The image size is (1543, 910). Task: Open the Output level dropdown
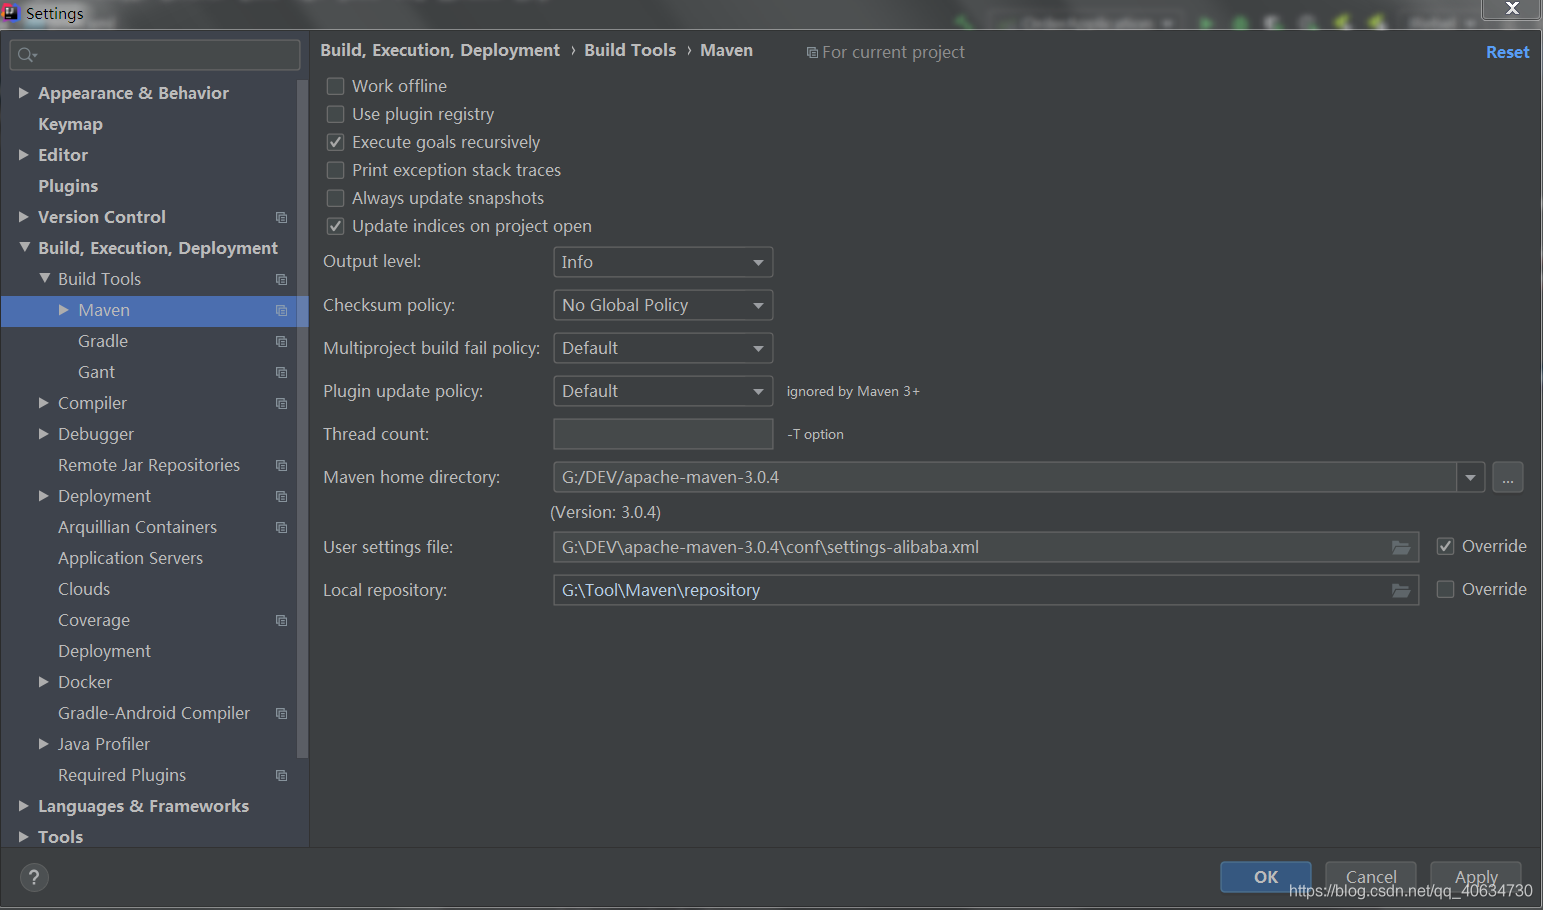[x=663, y=262]
